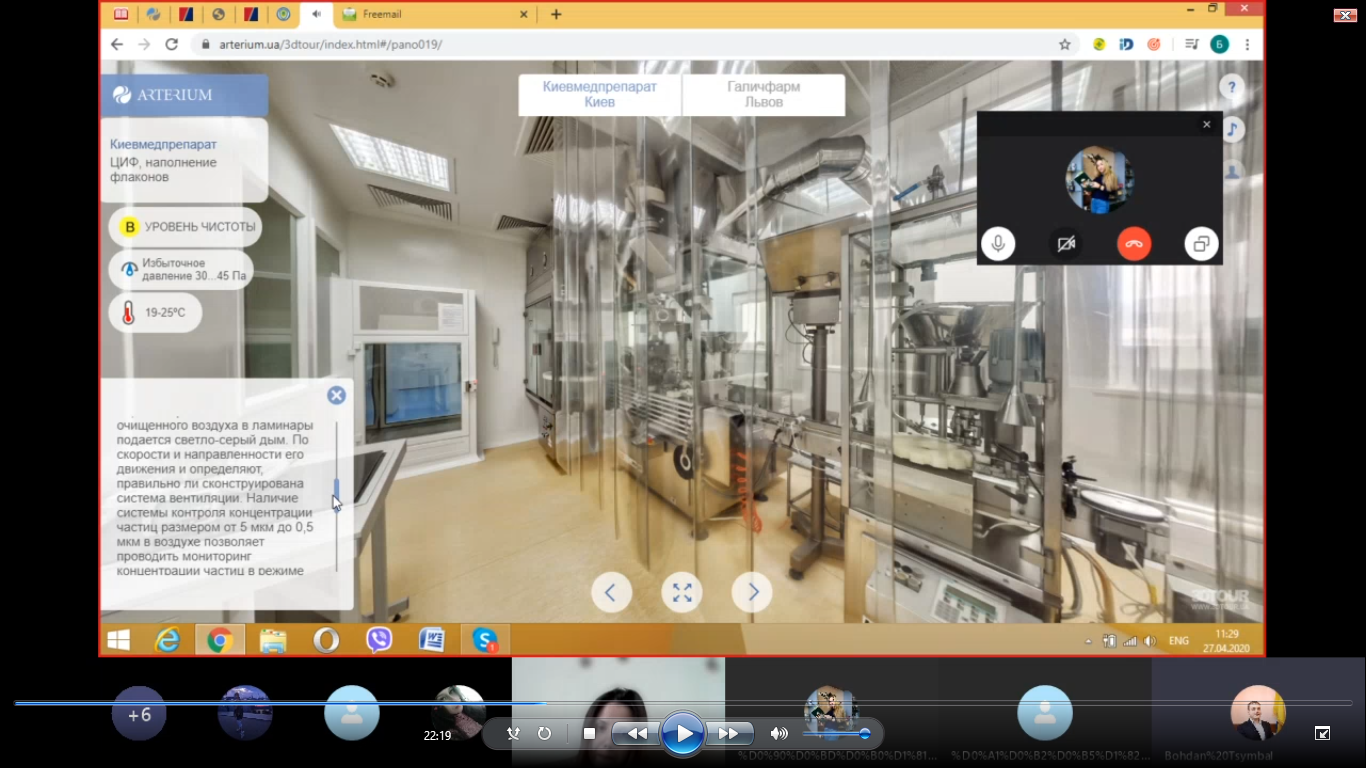Close the description text panel
1366x768 pixels.
[x=337, y=395]
